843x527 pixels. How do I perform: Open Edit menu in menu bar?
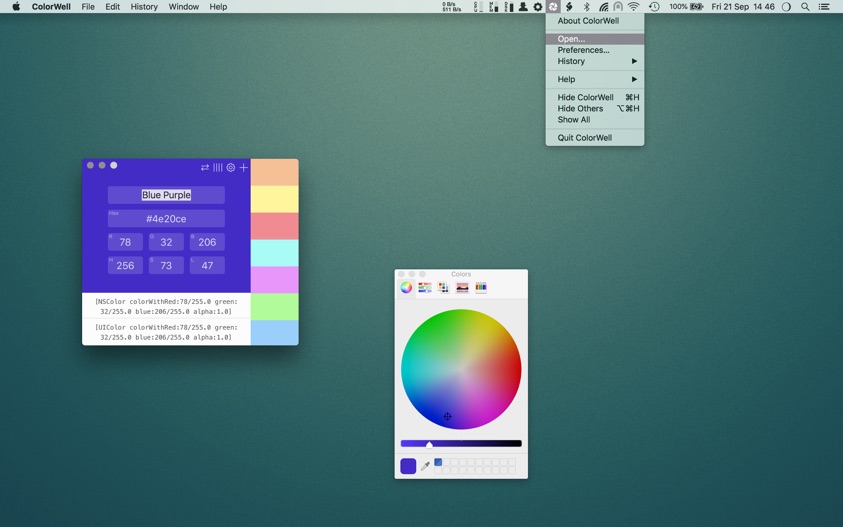pyautogui.click(x=112, y=6)
